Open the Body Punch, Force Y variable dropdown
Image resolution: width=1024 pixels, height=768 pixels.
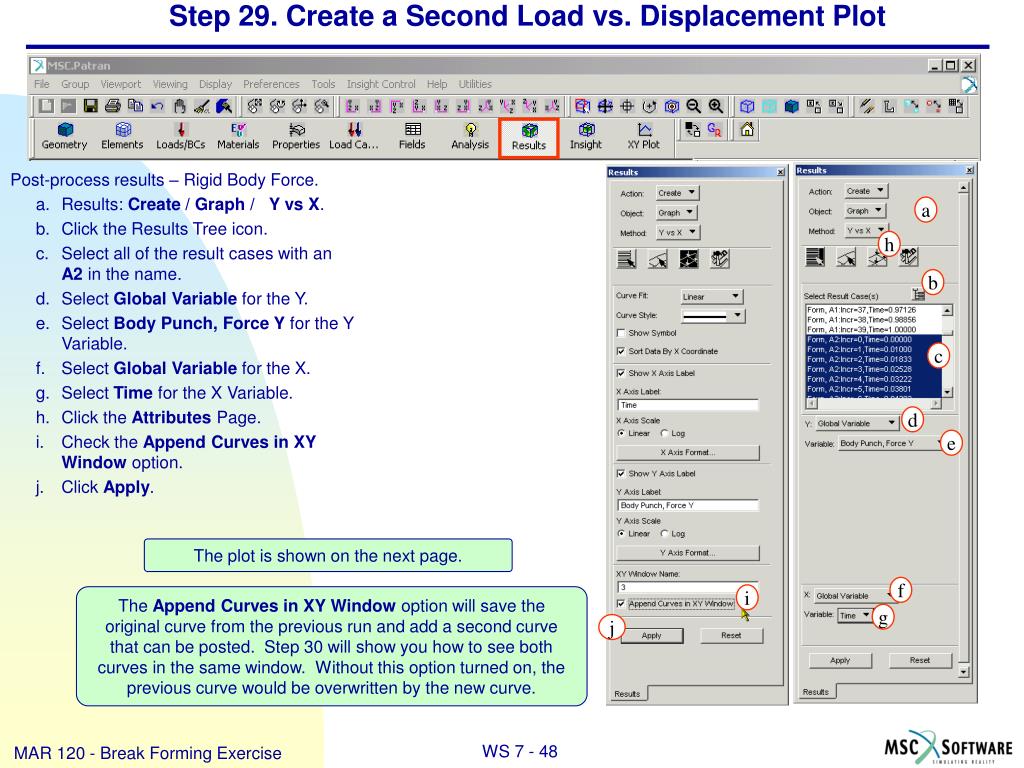[891, 443]
